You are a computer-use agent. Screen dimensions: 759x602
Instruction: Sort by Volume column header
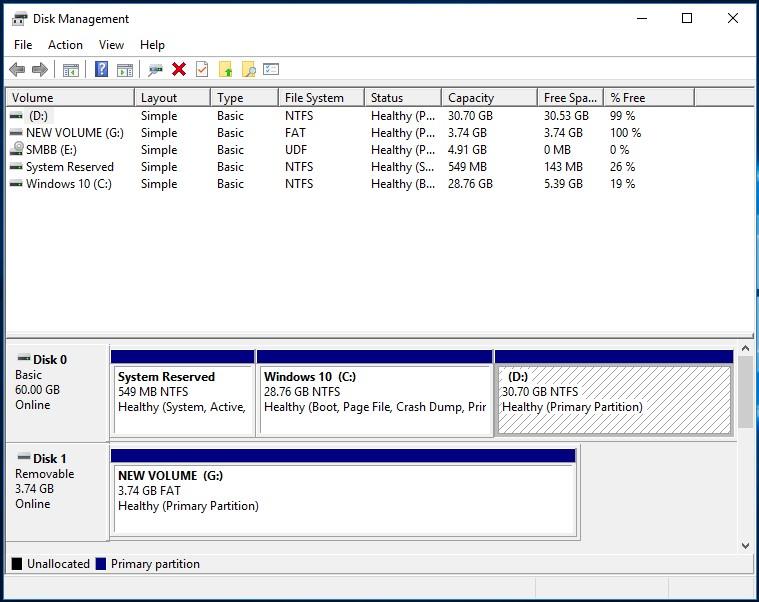coord(70,98)
